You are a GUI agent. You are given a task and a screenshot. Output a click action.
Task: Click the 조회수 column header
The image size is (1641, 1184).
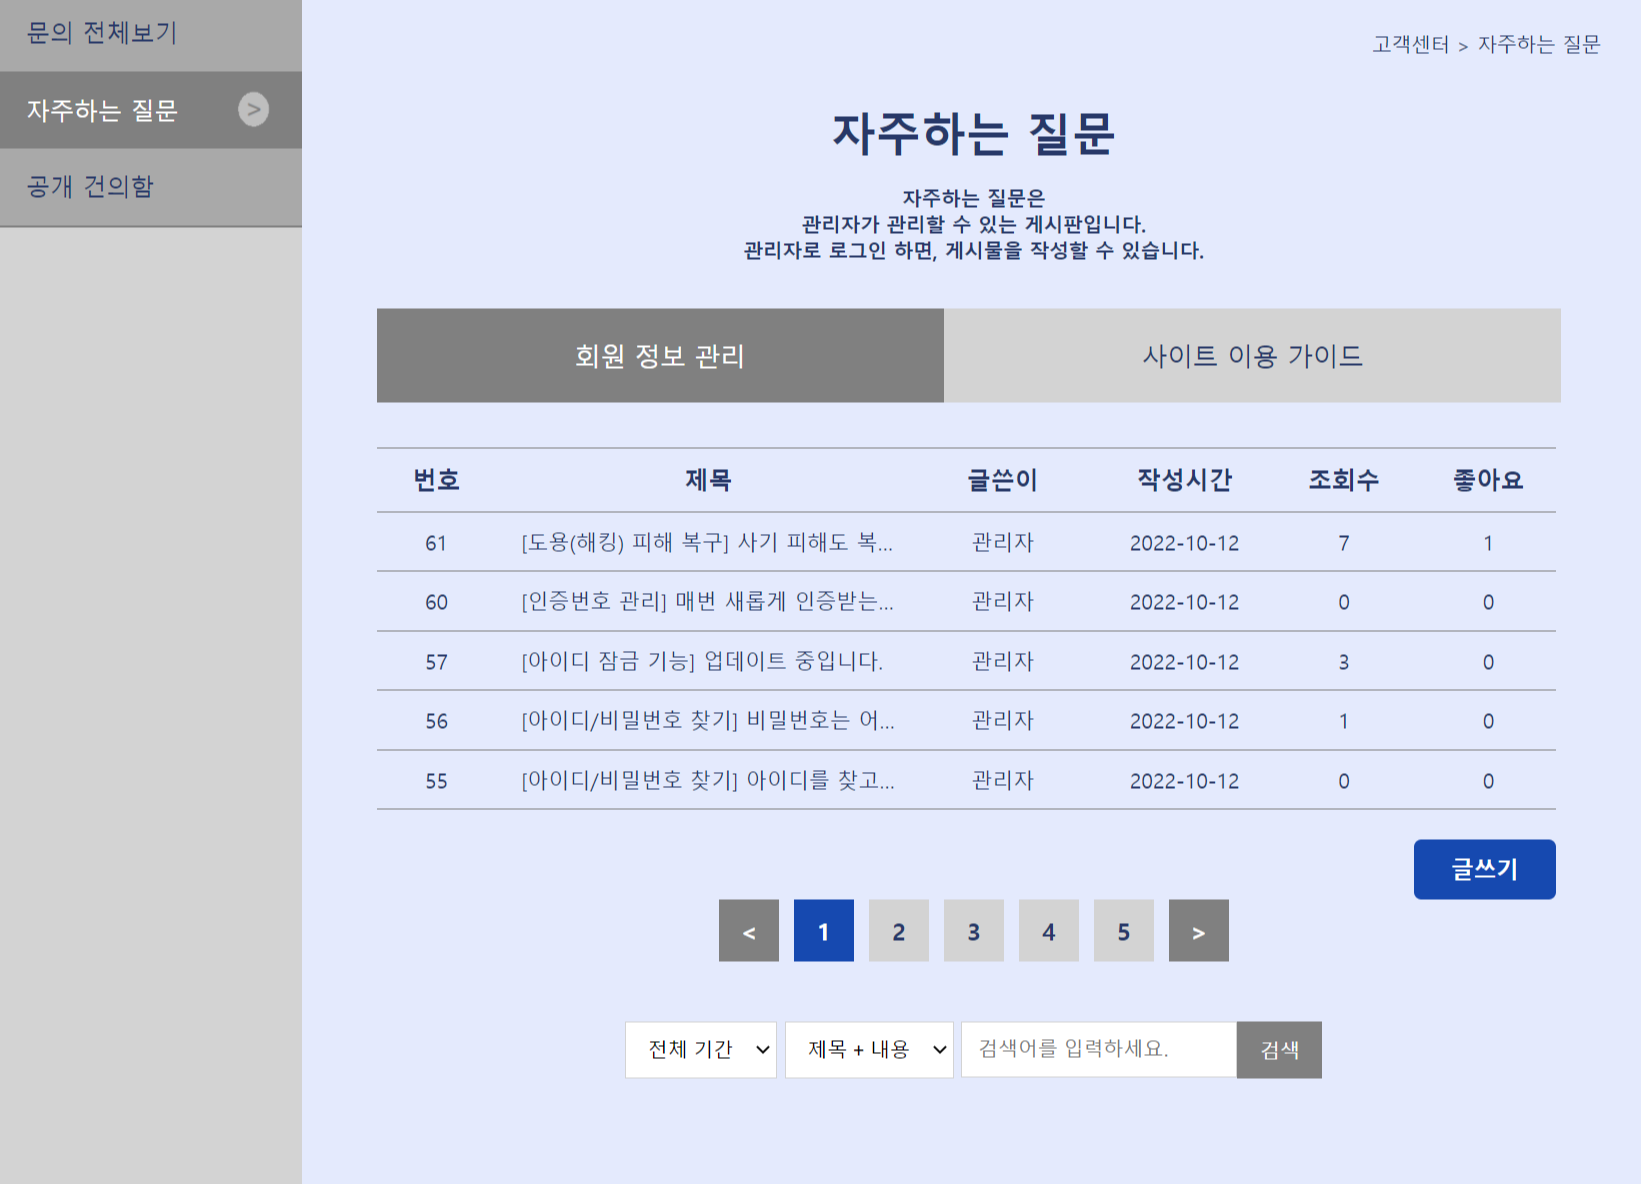click(x=1344, y=480)
